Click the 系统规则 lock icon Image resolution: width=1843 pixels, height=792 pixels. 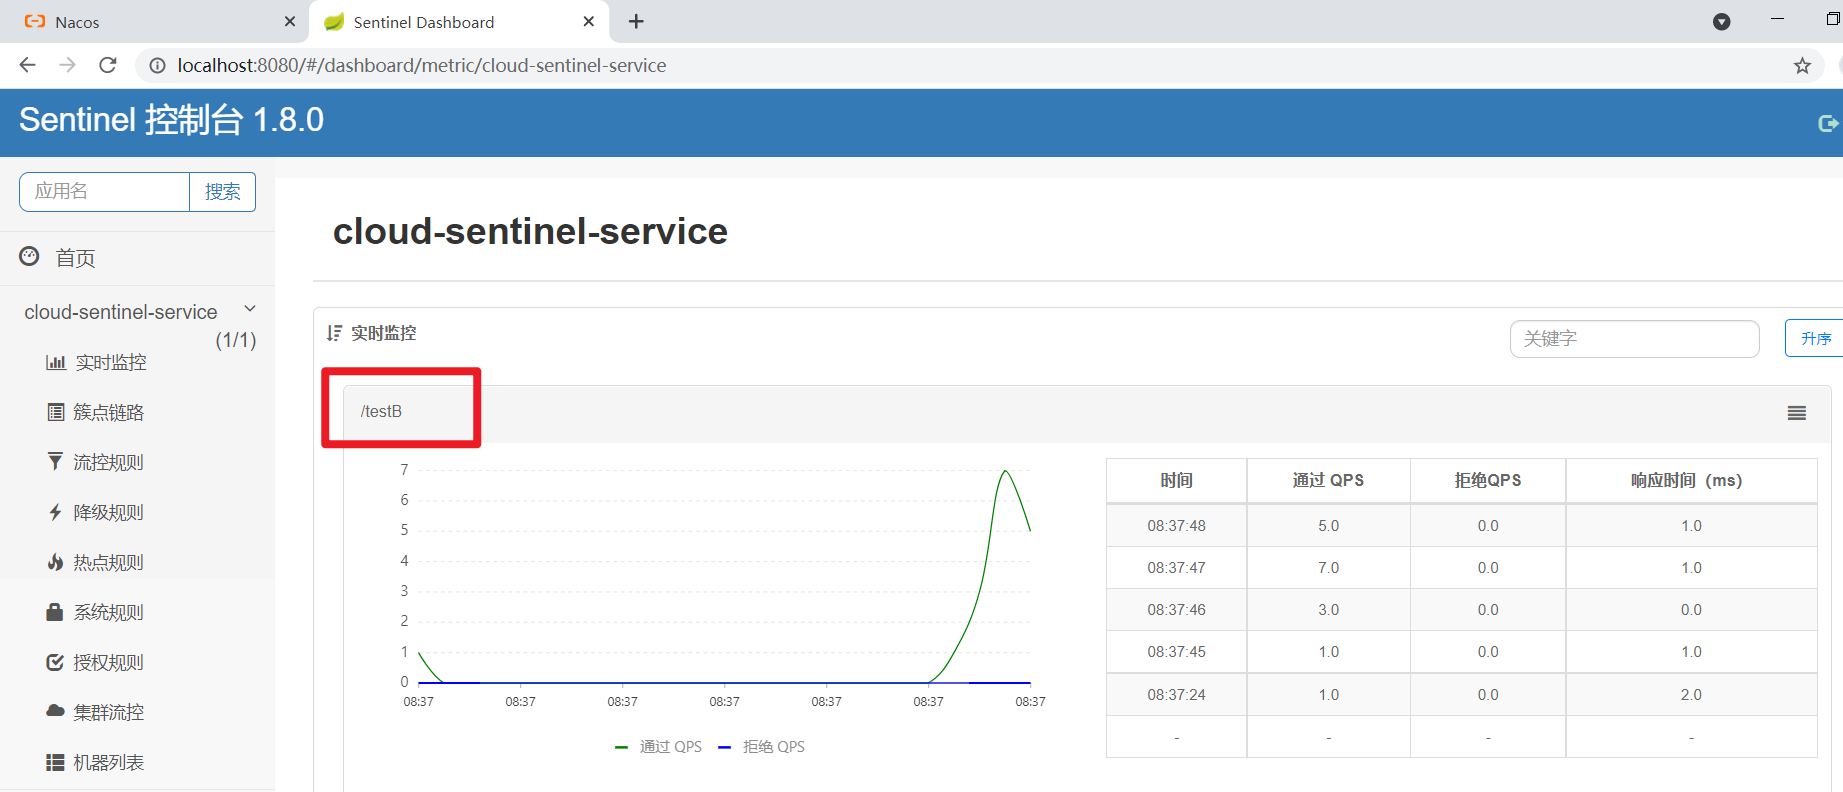pyautogui.click(x=56, y=612)
